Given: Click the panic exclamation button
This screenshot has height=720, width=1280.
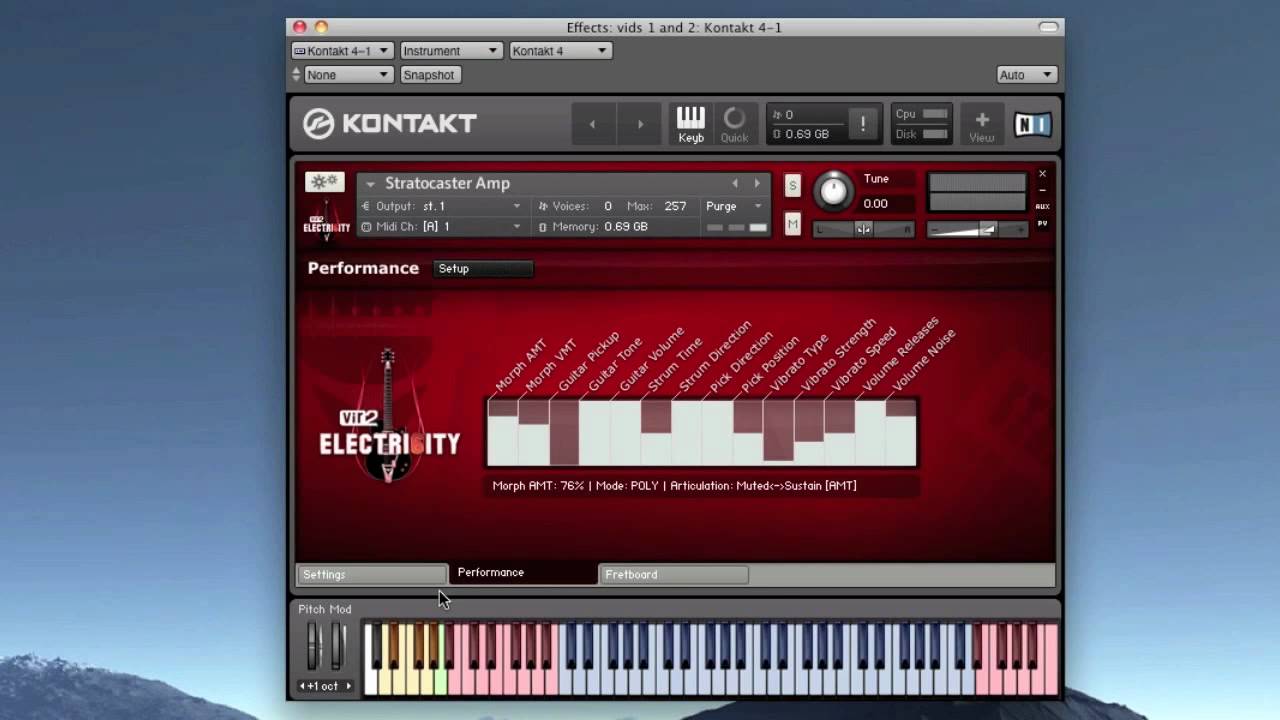Looking at the screenshot, I should click(863, 124).
